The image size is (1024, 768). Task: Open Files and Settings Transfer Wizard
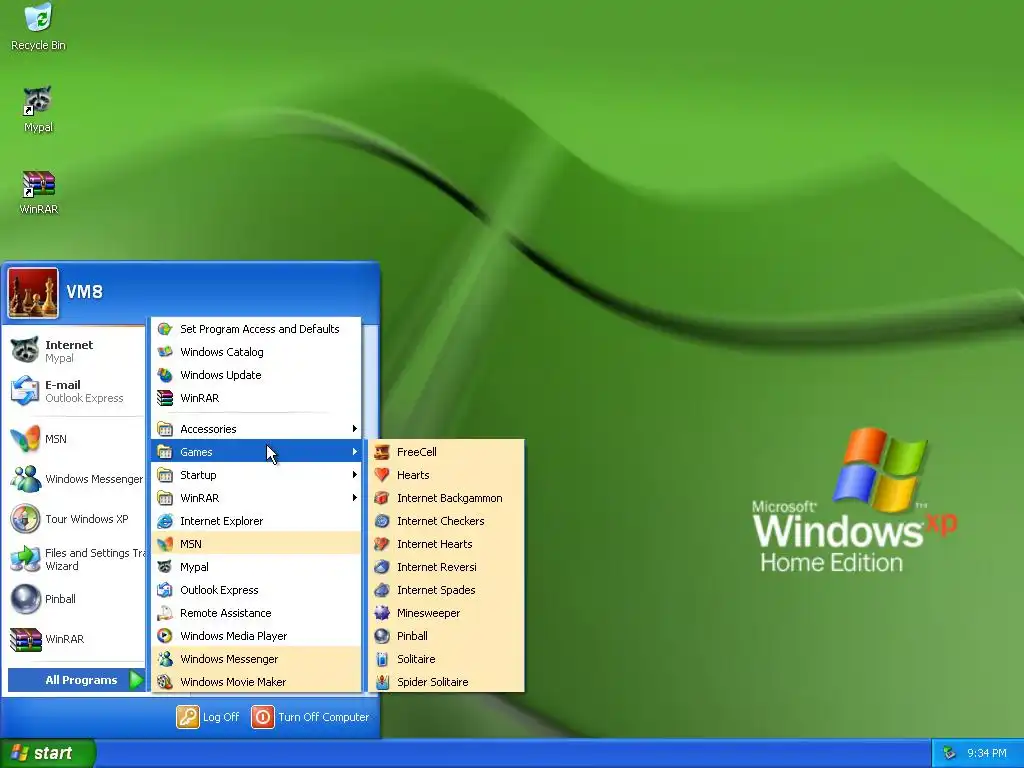(74, 559)
